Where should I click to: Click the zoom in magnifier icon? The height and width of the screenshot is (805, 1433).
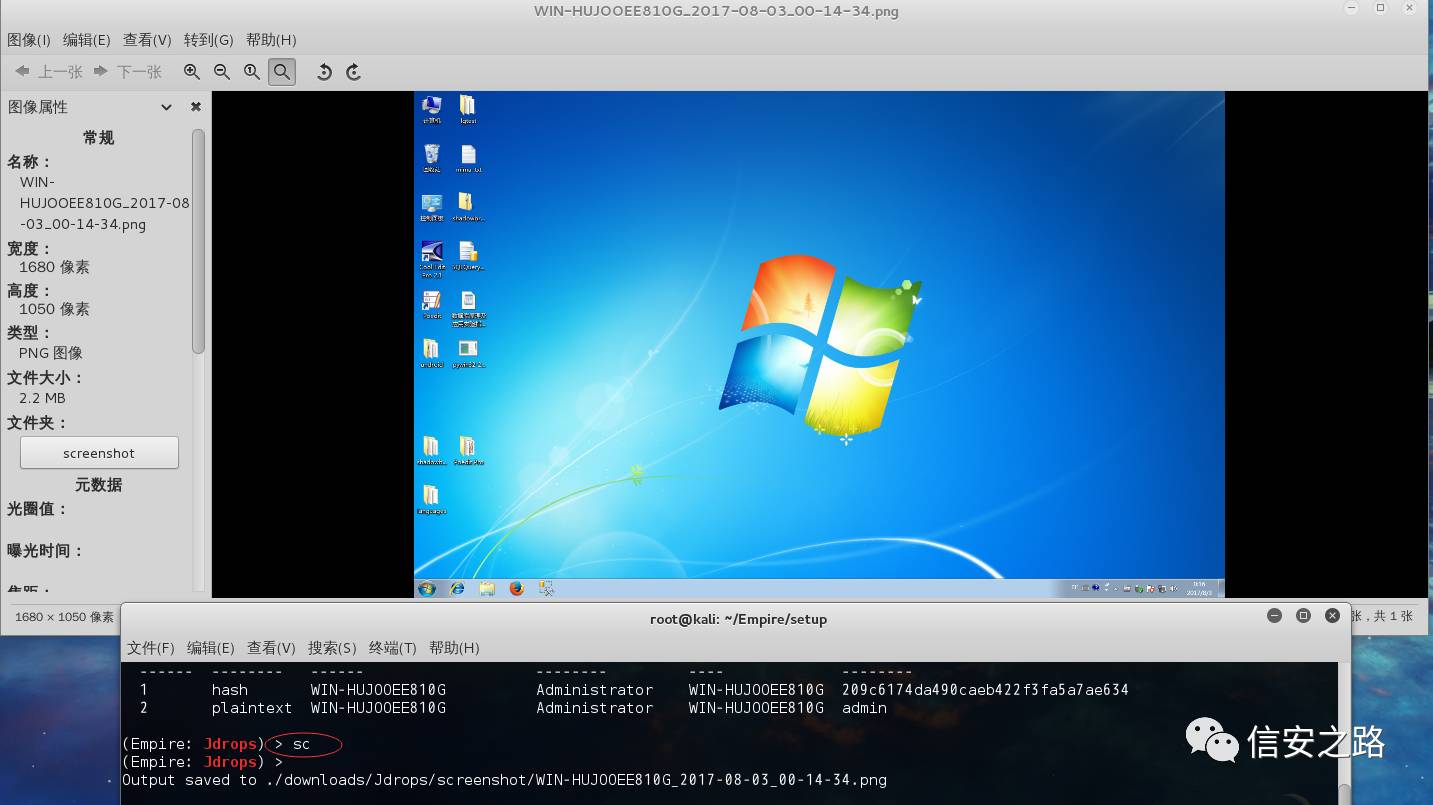[x=192, y=72]
